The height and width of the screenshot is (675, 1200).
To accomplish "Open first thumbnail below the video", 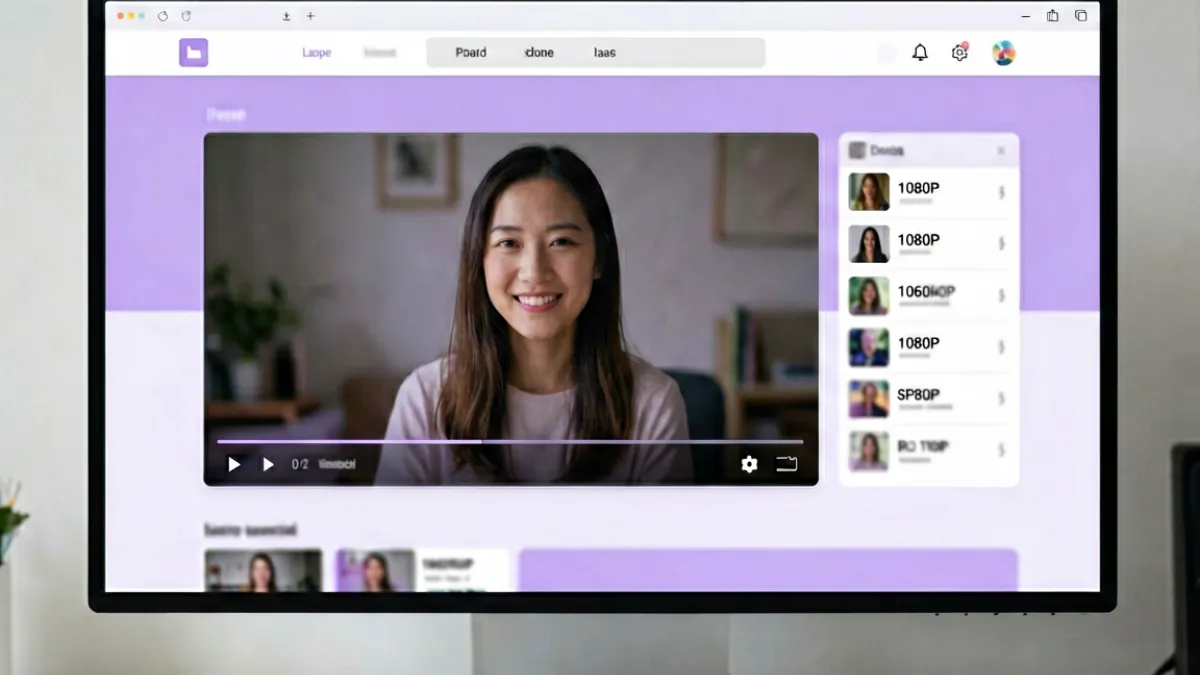I will coord(264,570).
